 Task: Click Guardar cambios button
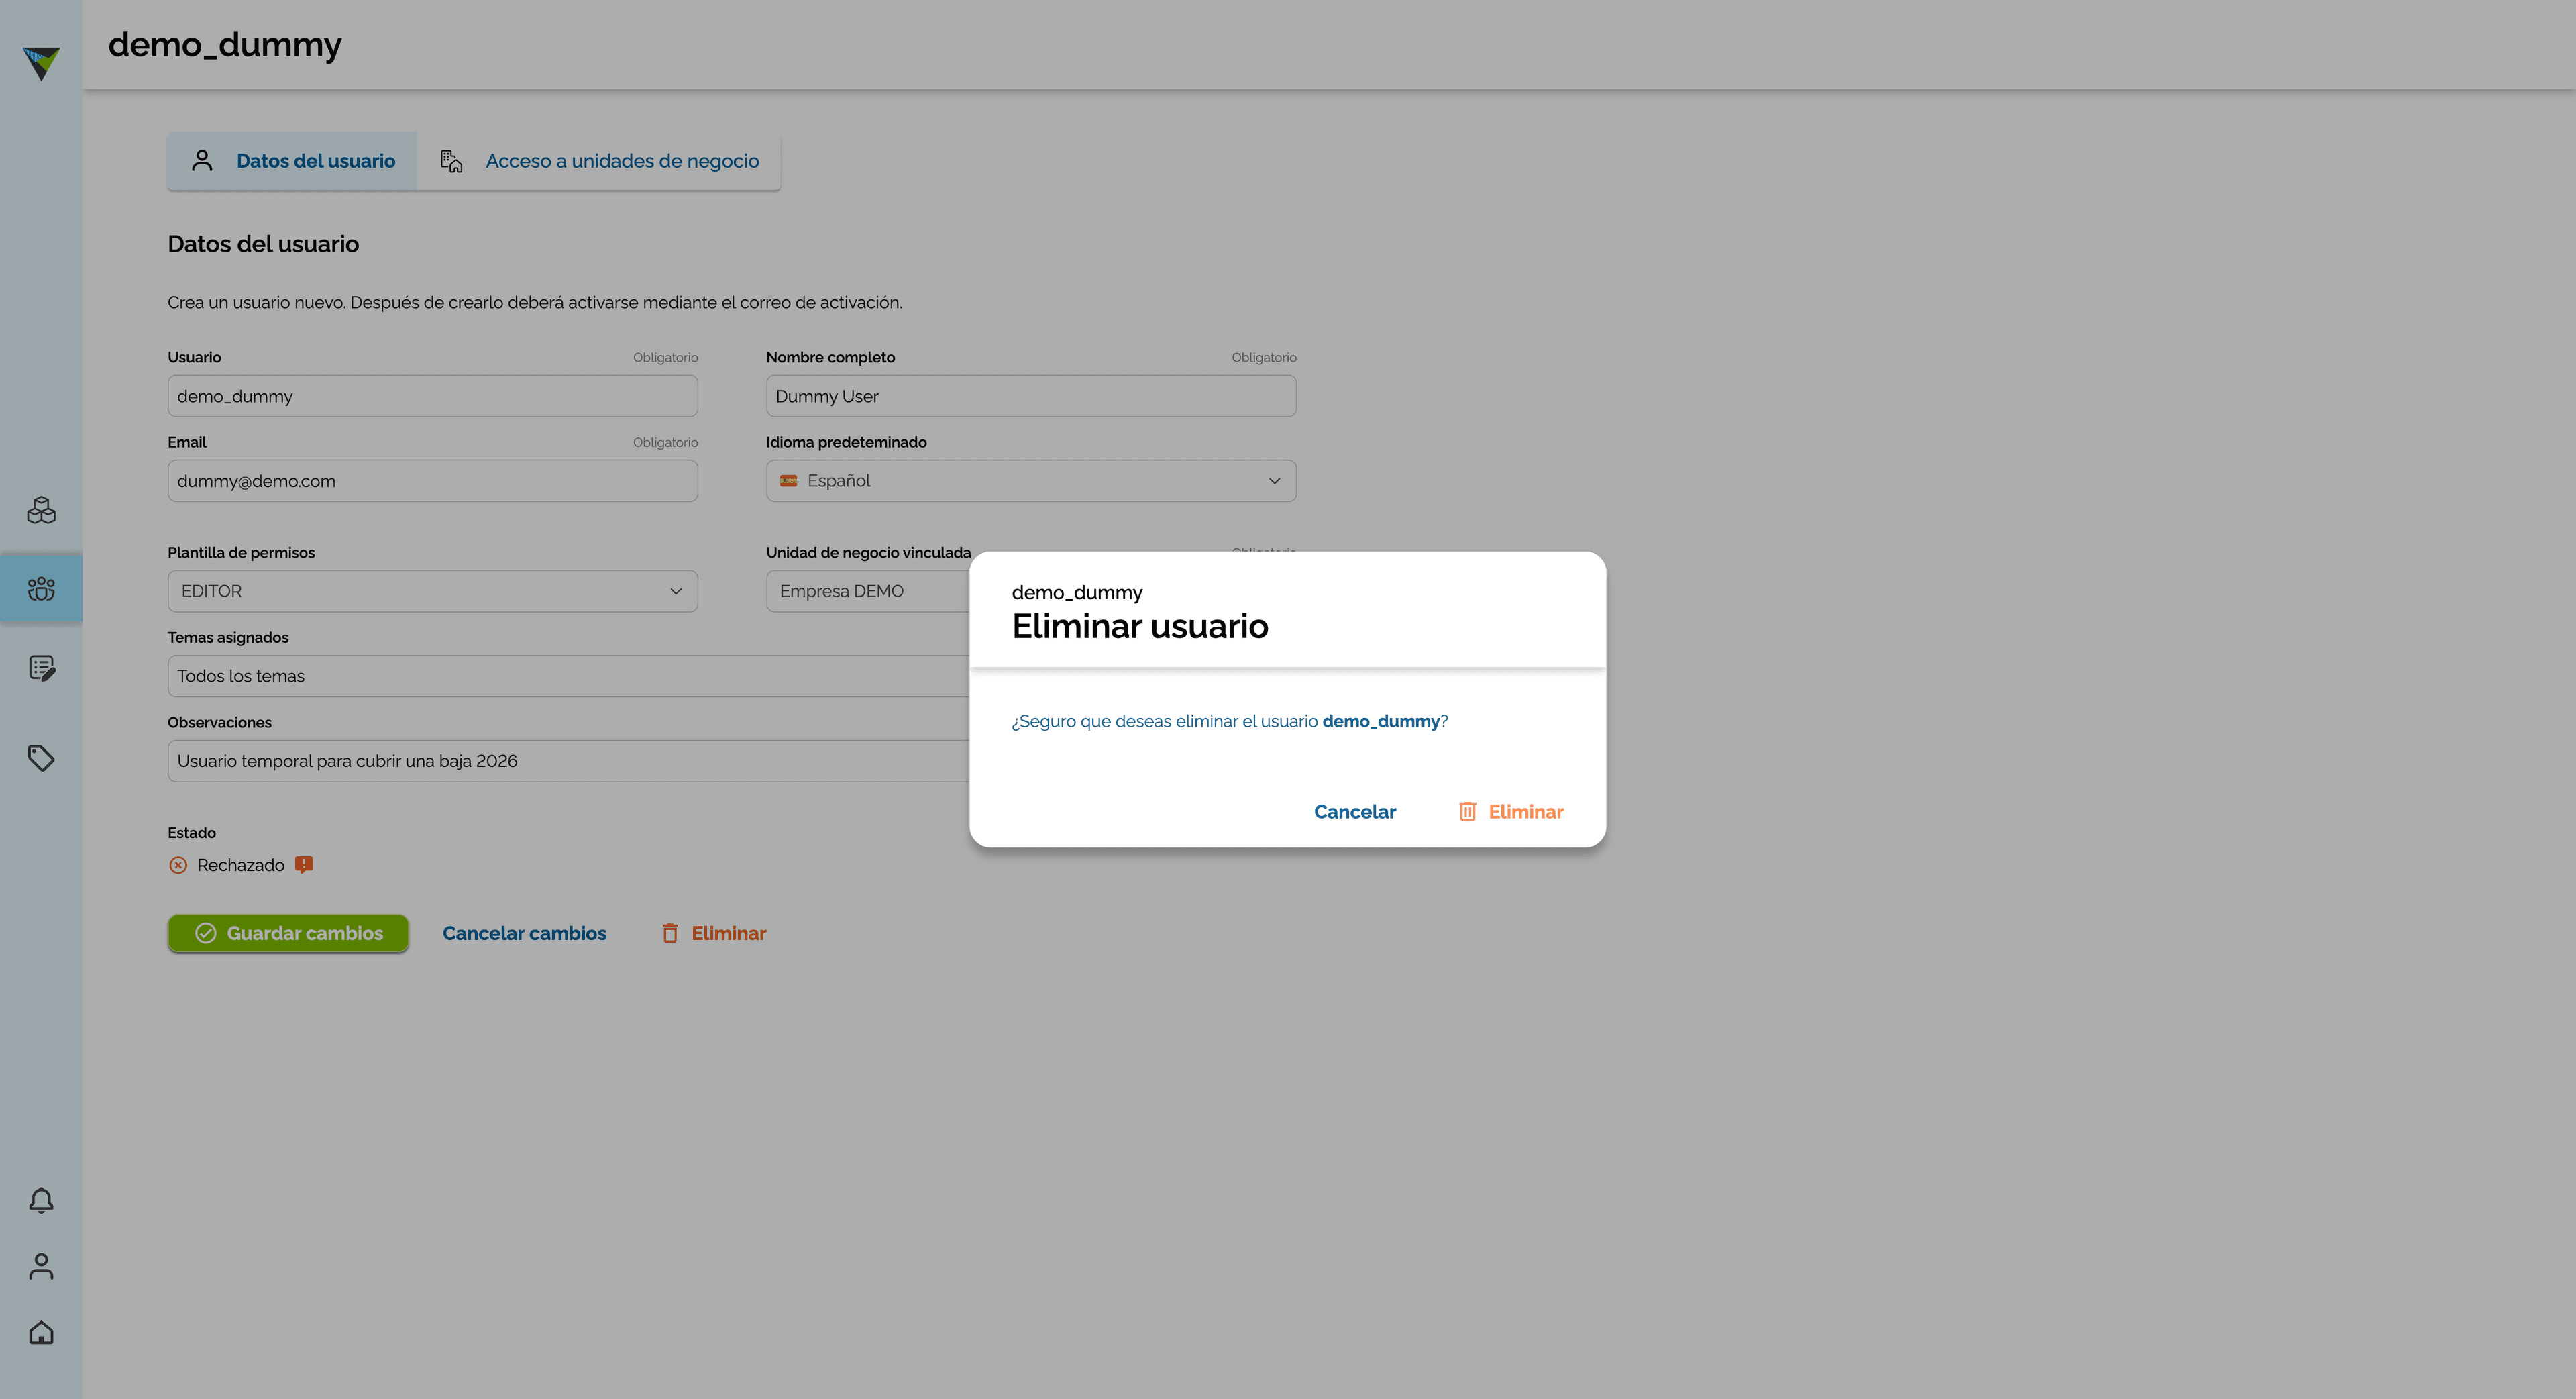pyautogui.click(x=288, y=933)
